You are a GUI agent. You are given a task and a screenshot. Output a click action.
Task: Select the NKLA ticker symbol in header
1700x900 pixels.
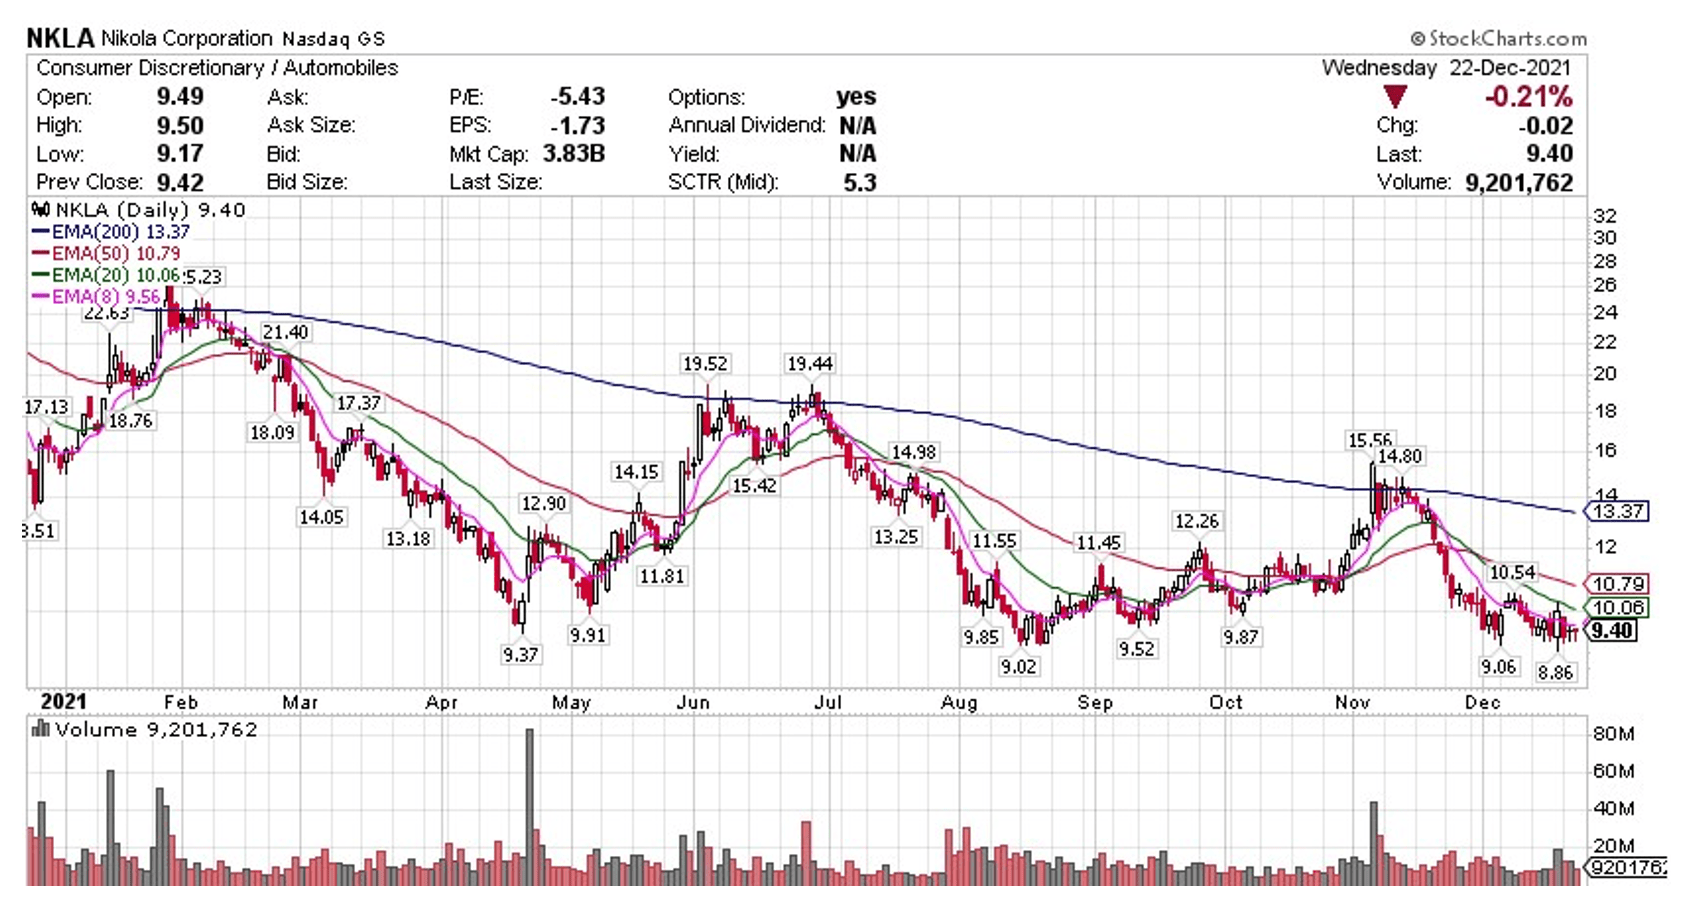coord(60,38)
